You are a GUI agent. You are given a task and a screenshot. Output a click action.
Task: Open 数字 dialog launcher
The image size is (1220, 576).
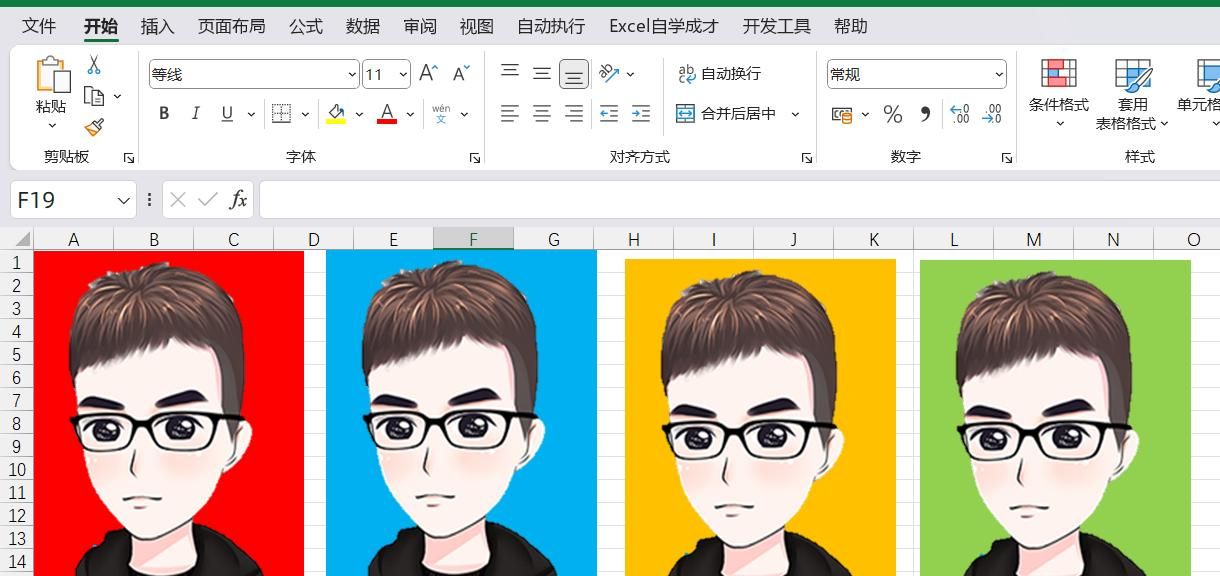tap(1007, 158)
